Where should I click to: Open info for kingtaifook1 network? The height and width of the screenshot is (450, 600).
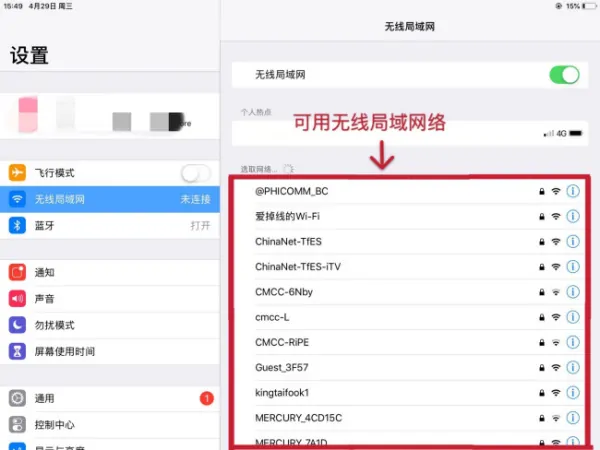[572, 393]
